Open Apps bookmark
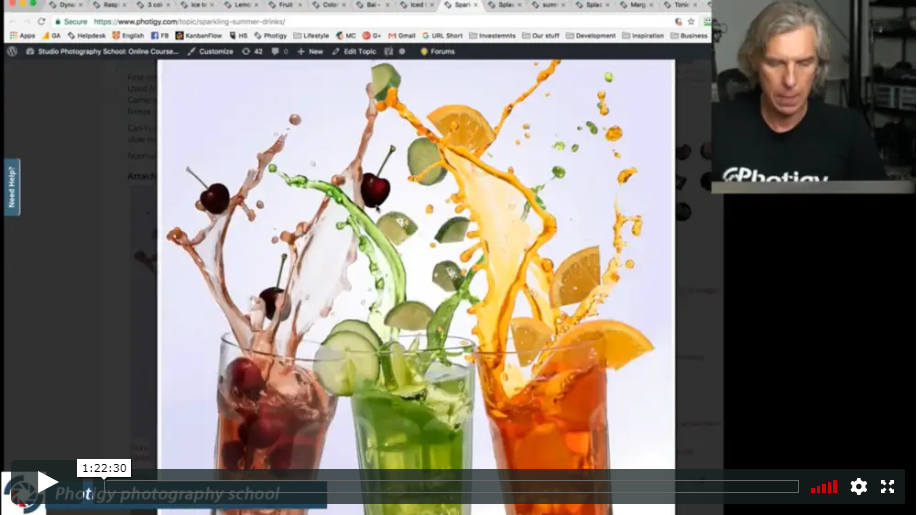Screen dimensions: 917x515 (22, 36)
